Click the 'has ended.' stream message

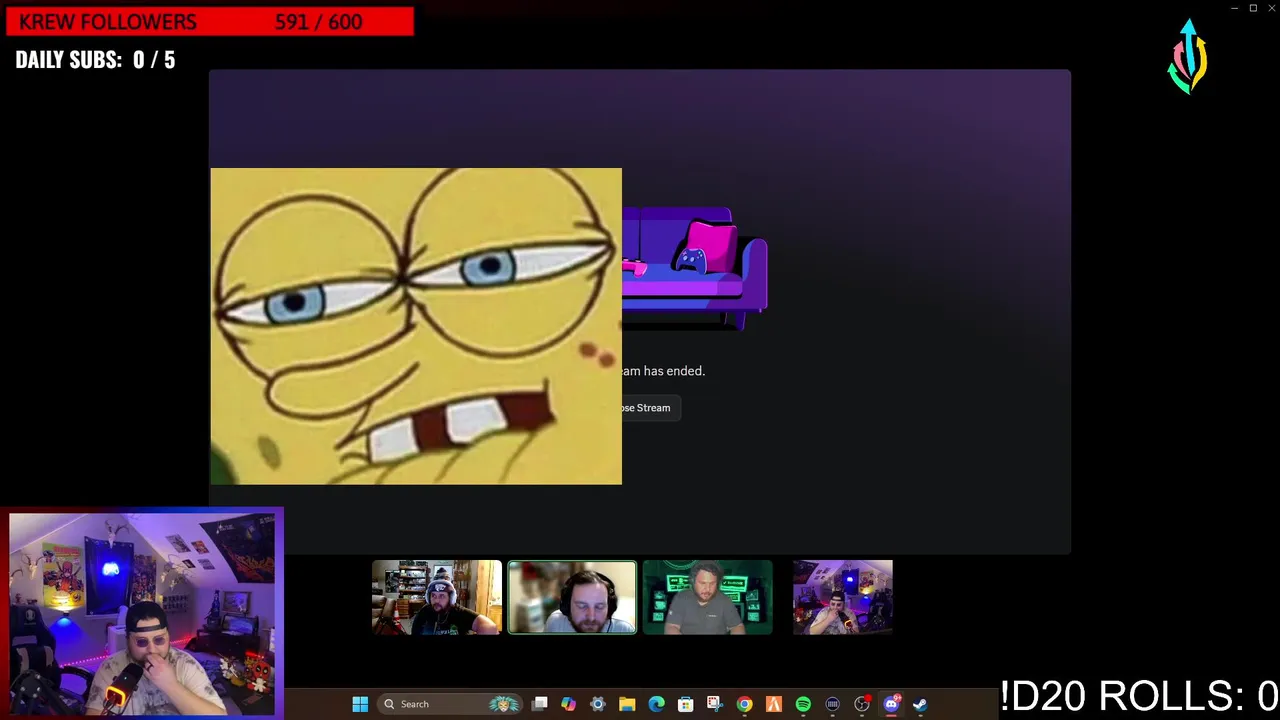tap(674, 371)
